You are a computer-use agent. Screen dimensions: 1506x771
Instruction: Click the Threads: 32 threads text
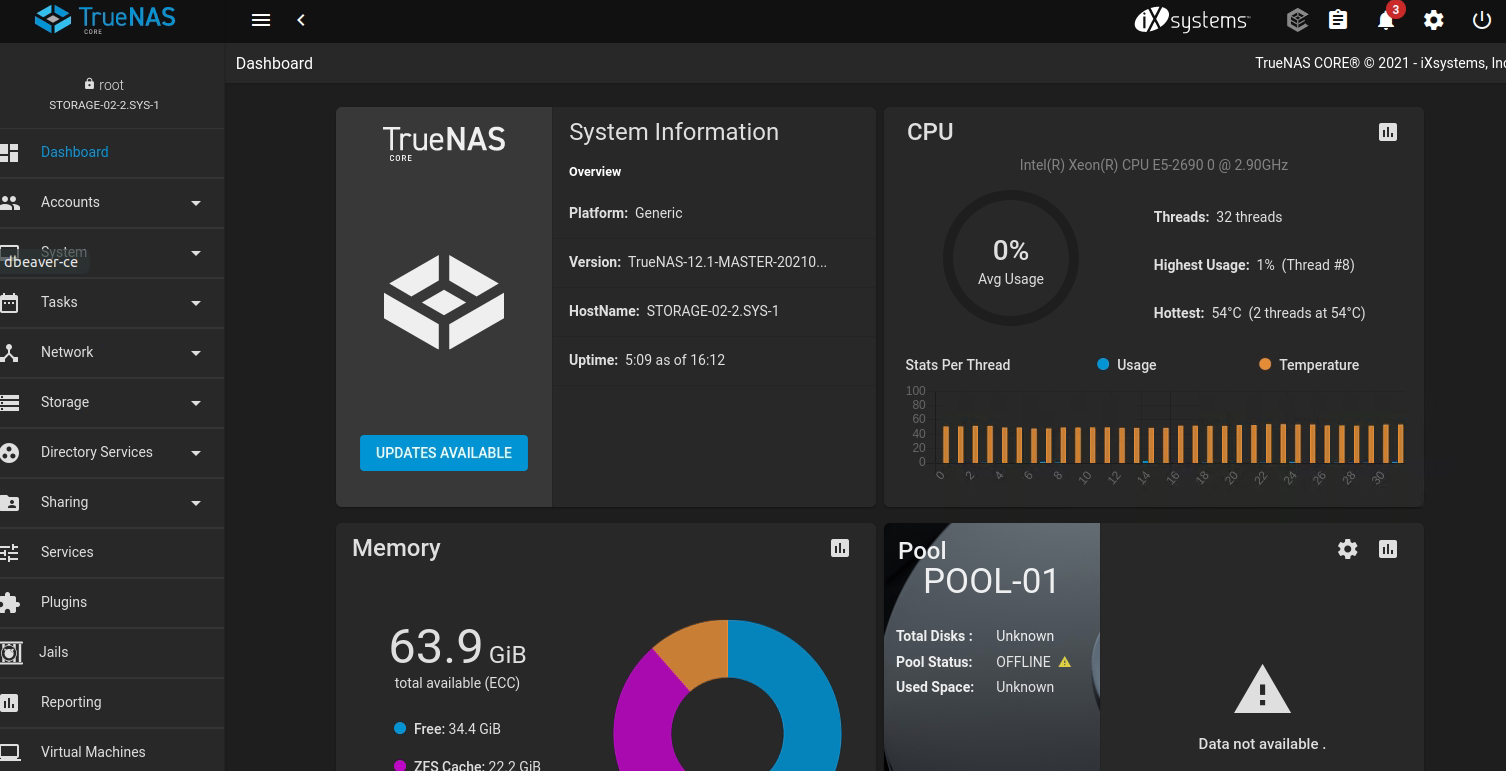[1218, 217]
